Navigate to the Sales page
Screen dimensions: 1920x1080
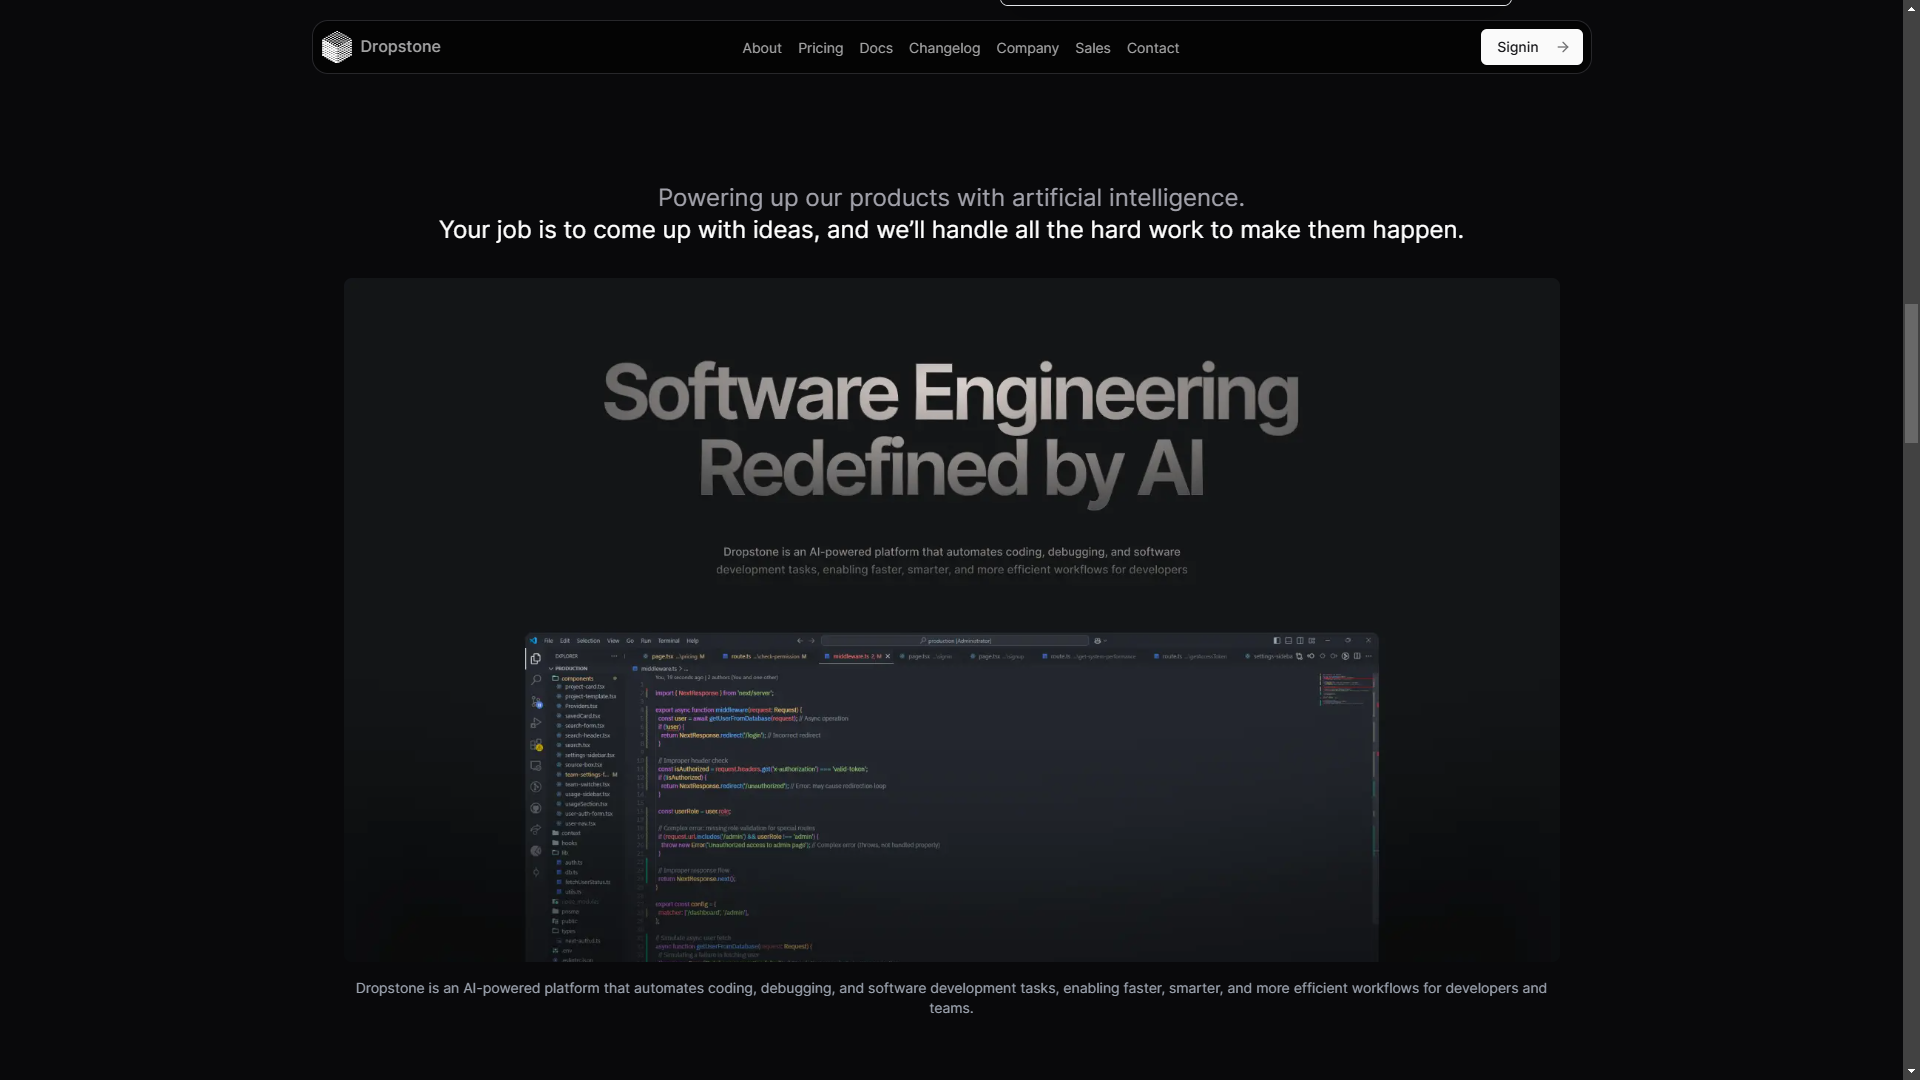click(x=1093, y=48)
